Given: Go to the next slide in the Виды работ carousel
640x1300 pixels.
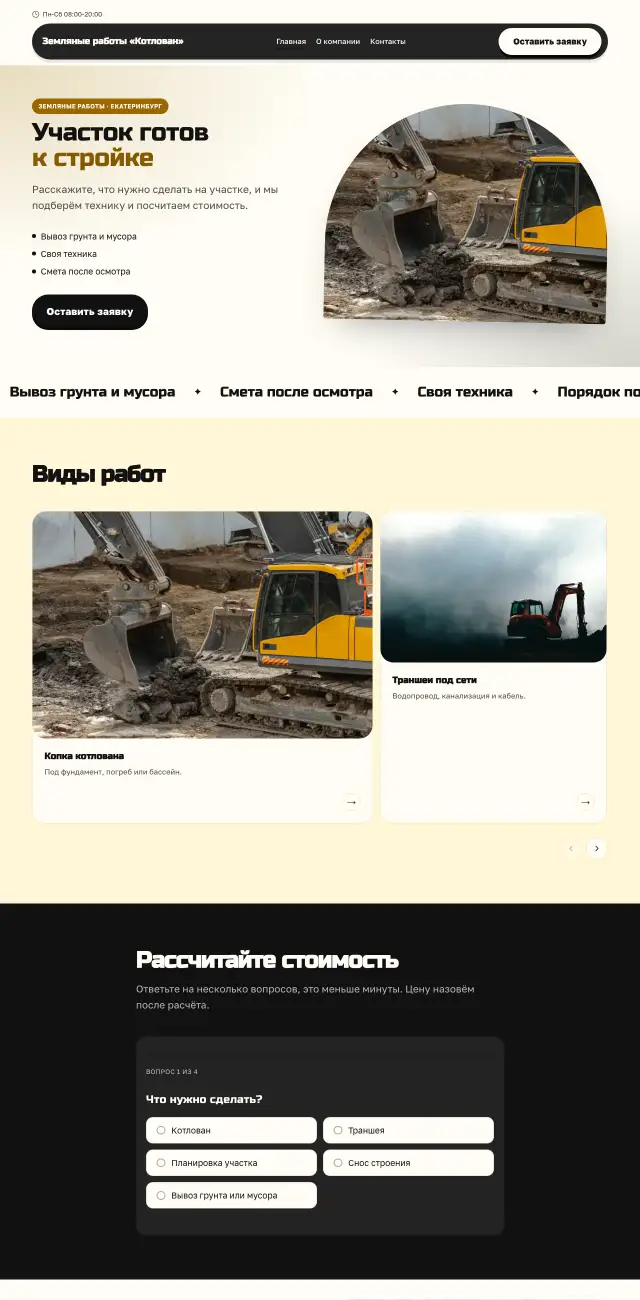Looking at the screenshot, I should (x=596, y=848).
